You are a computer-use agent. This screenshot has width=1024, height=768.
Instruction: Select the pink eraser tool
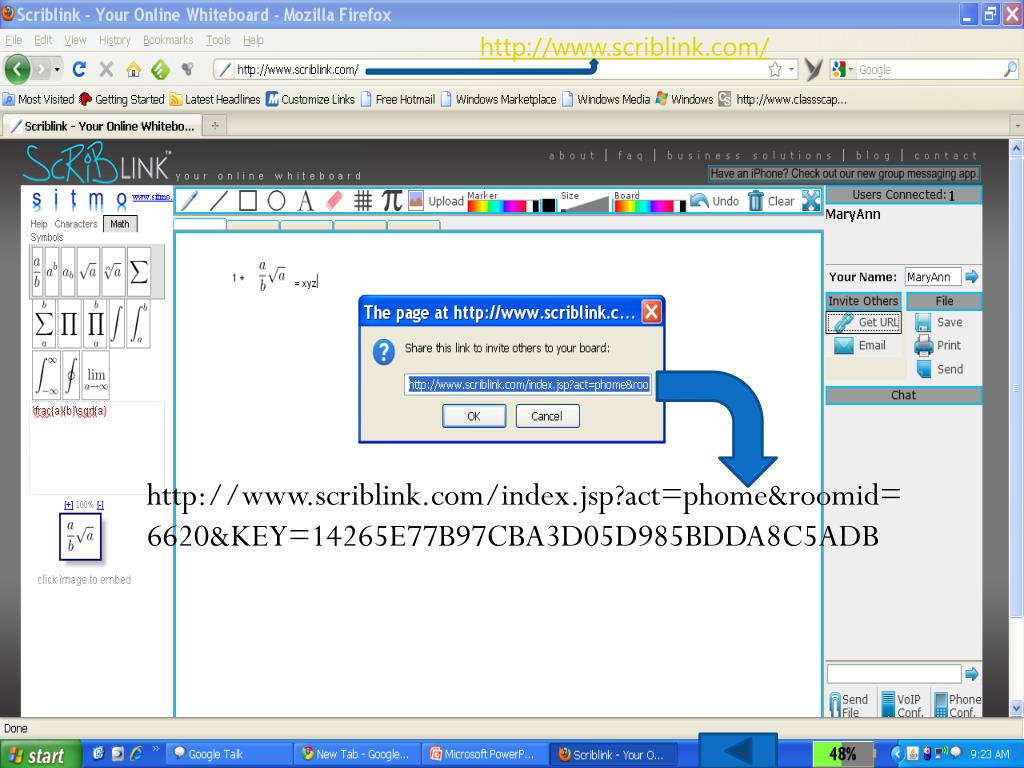point(334,201)
